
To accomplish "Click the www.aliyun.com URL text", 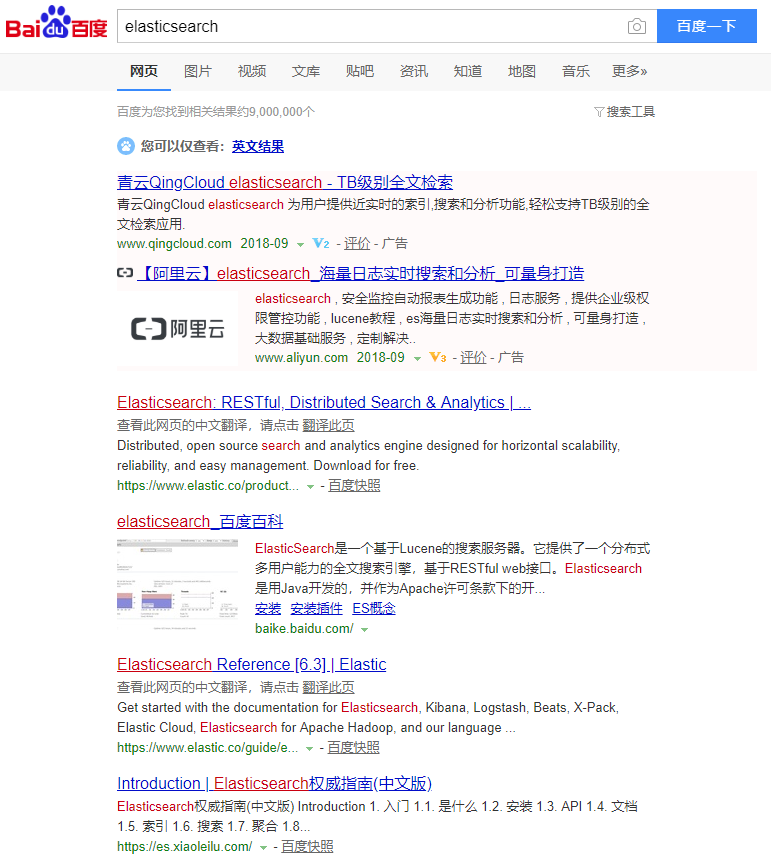I will pos(301,357).
